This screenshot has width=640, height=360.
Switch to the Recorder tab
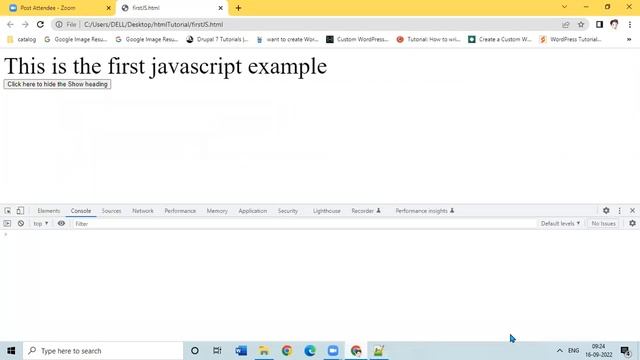point(366,211)
